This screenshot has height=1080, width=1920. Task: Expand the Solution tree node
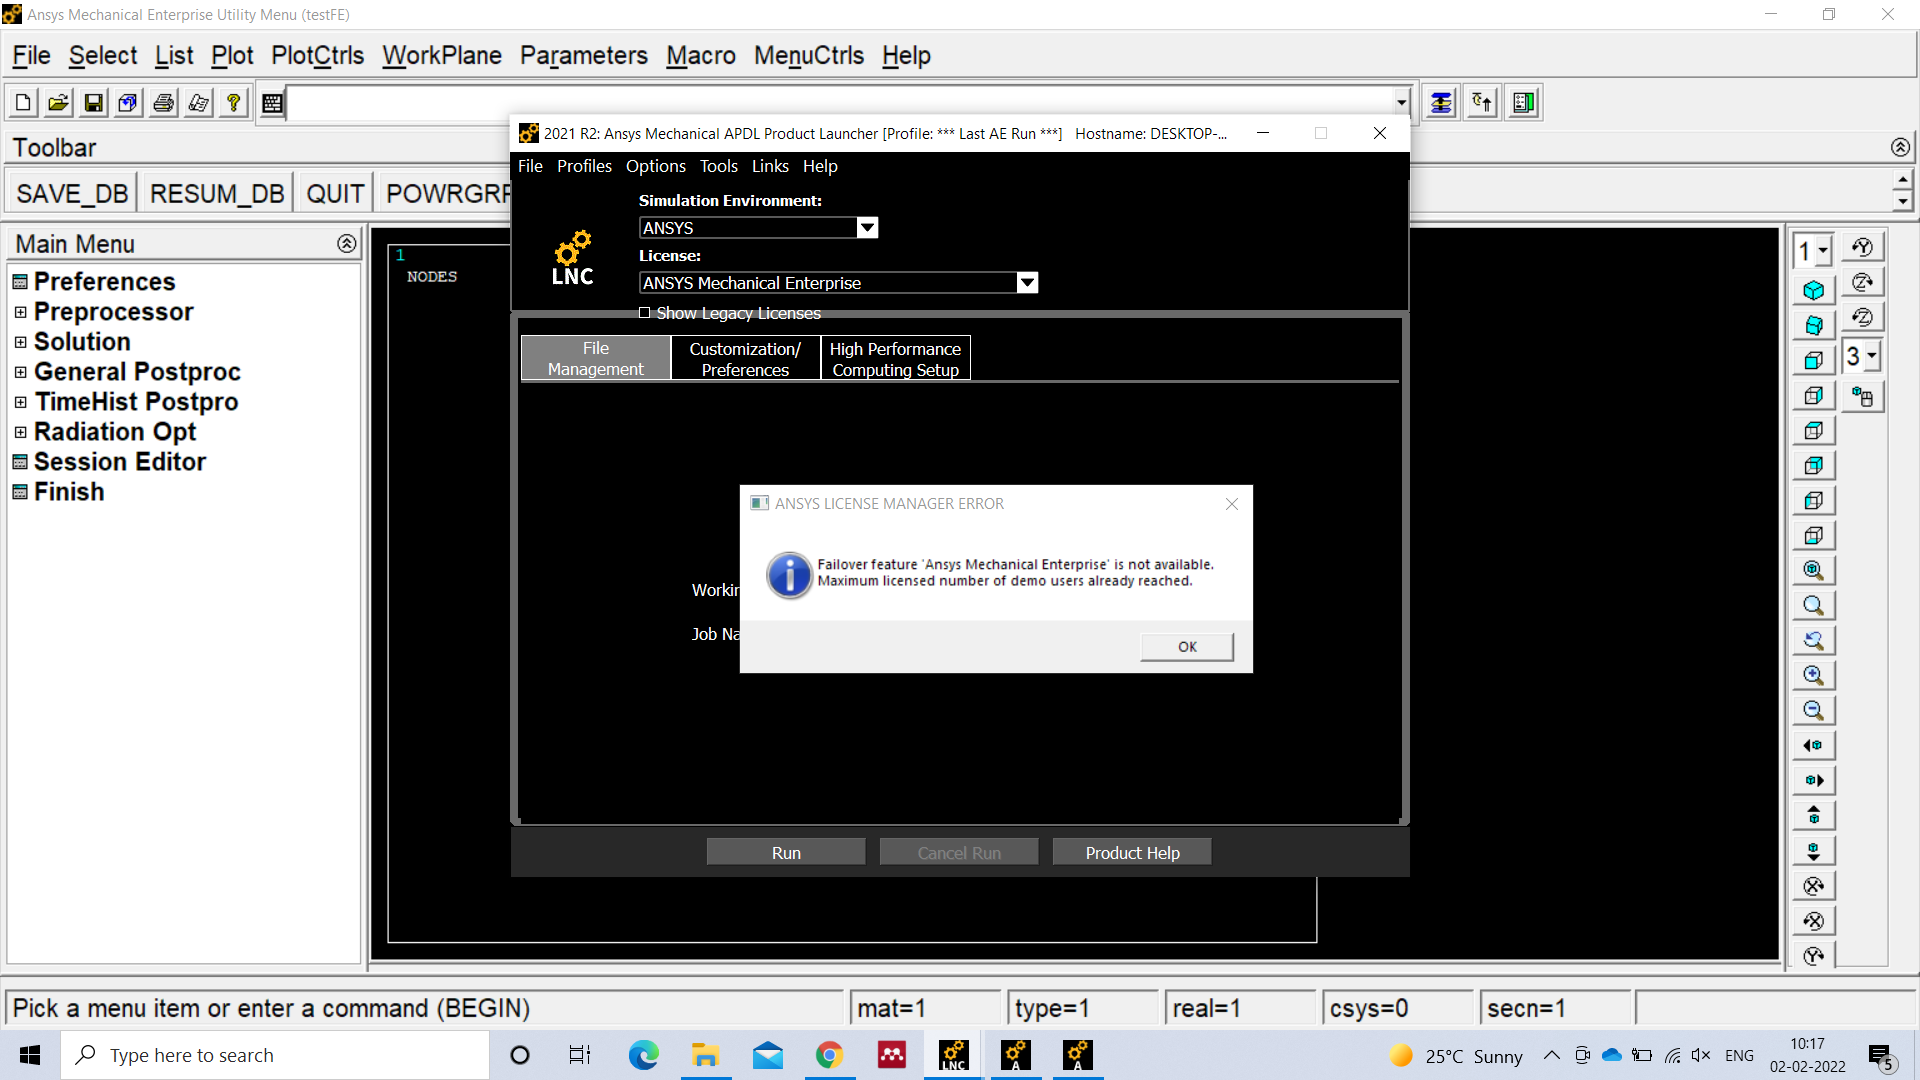(x=20, y=342)
